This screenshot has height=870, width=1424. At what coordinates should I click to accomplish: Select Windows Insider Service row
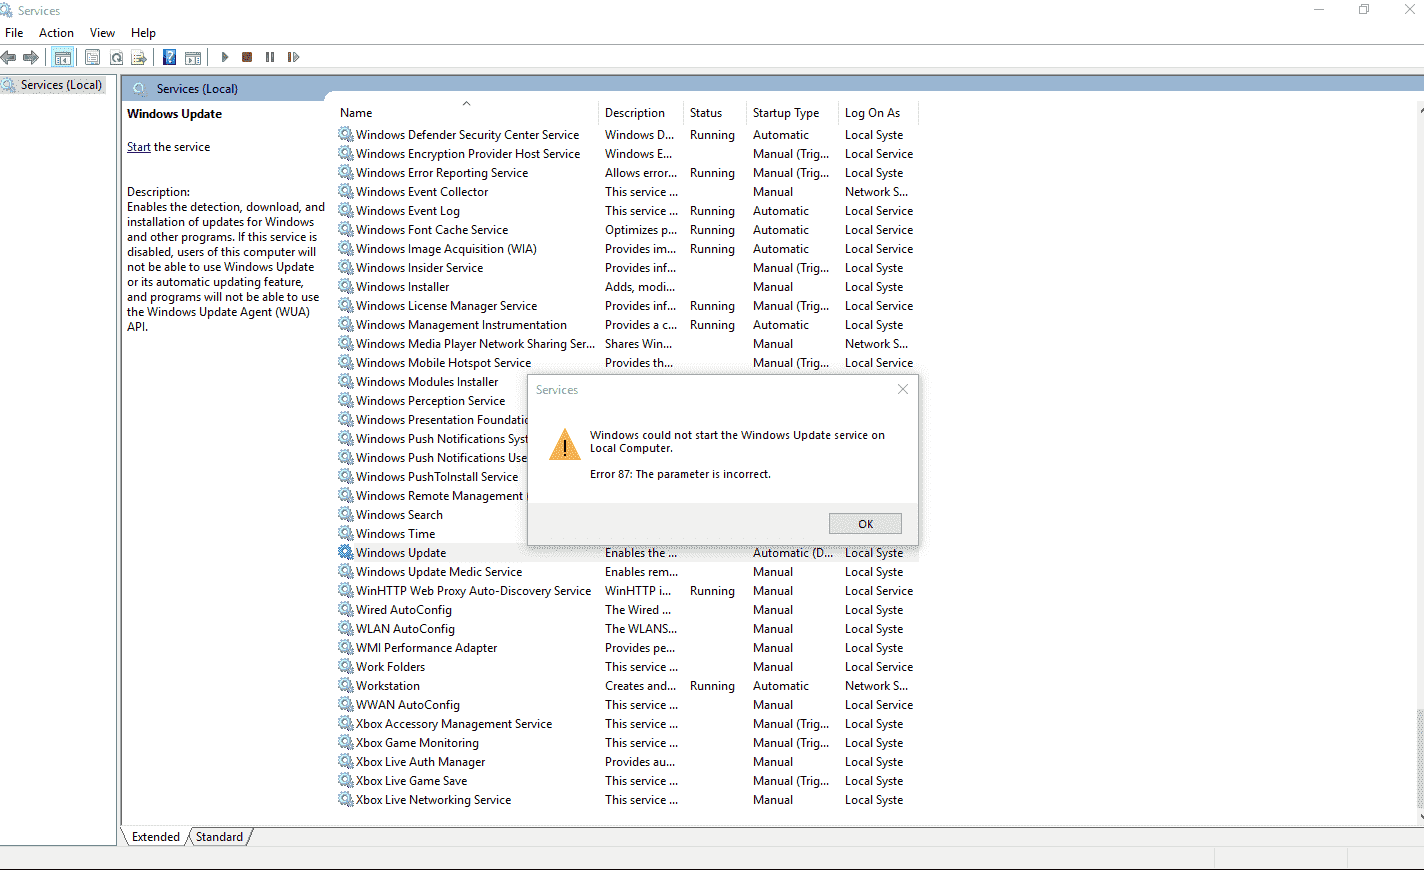627,268
